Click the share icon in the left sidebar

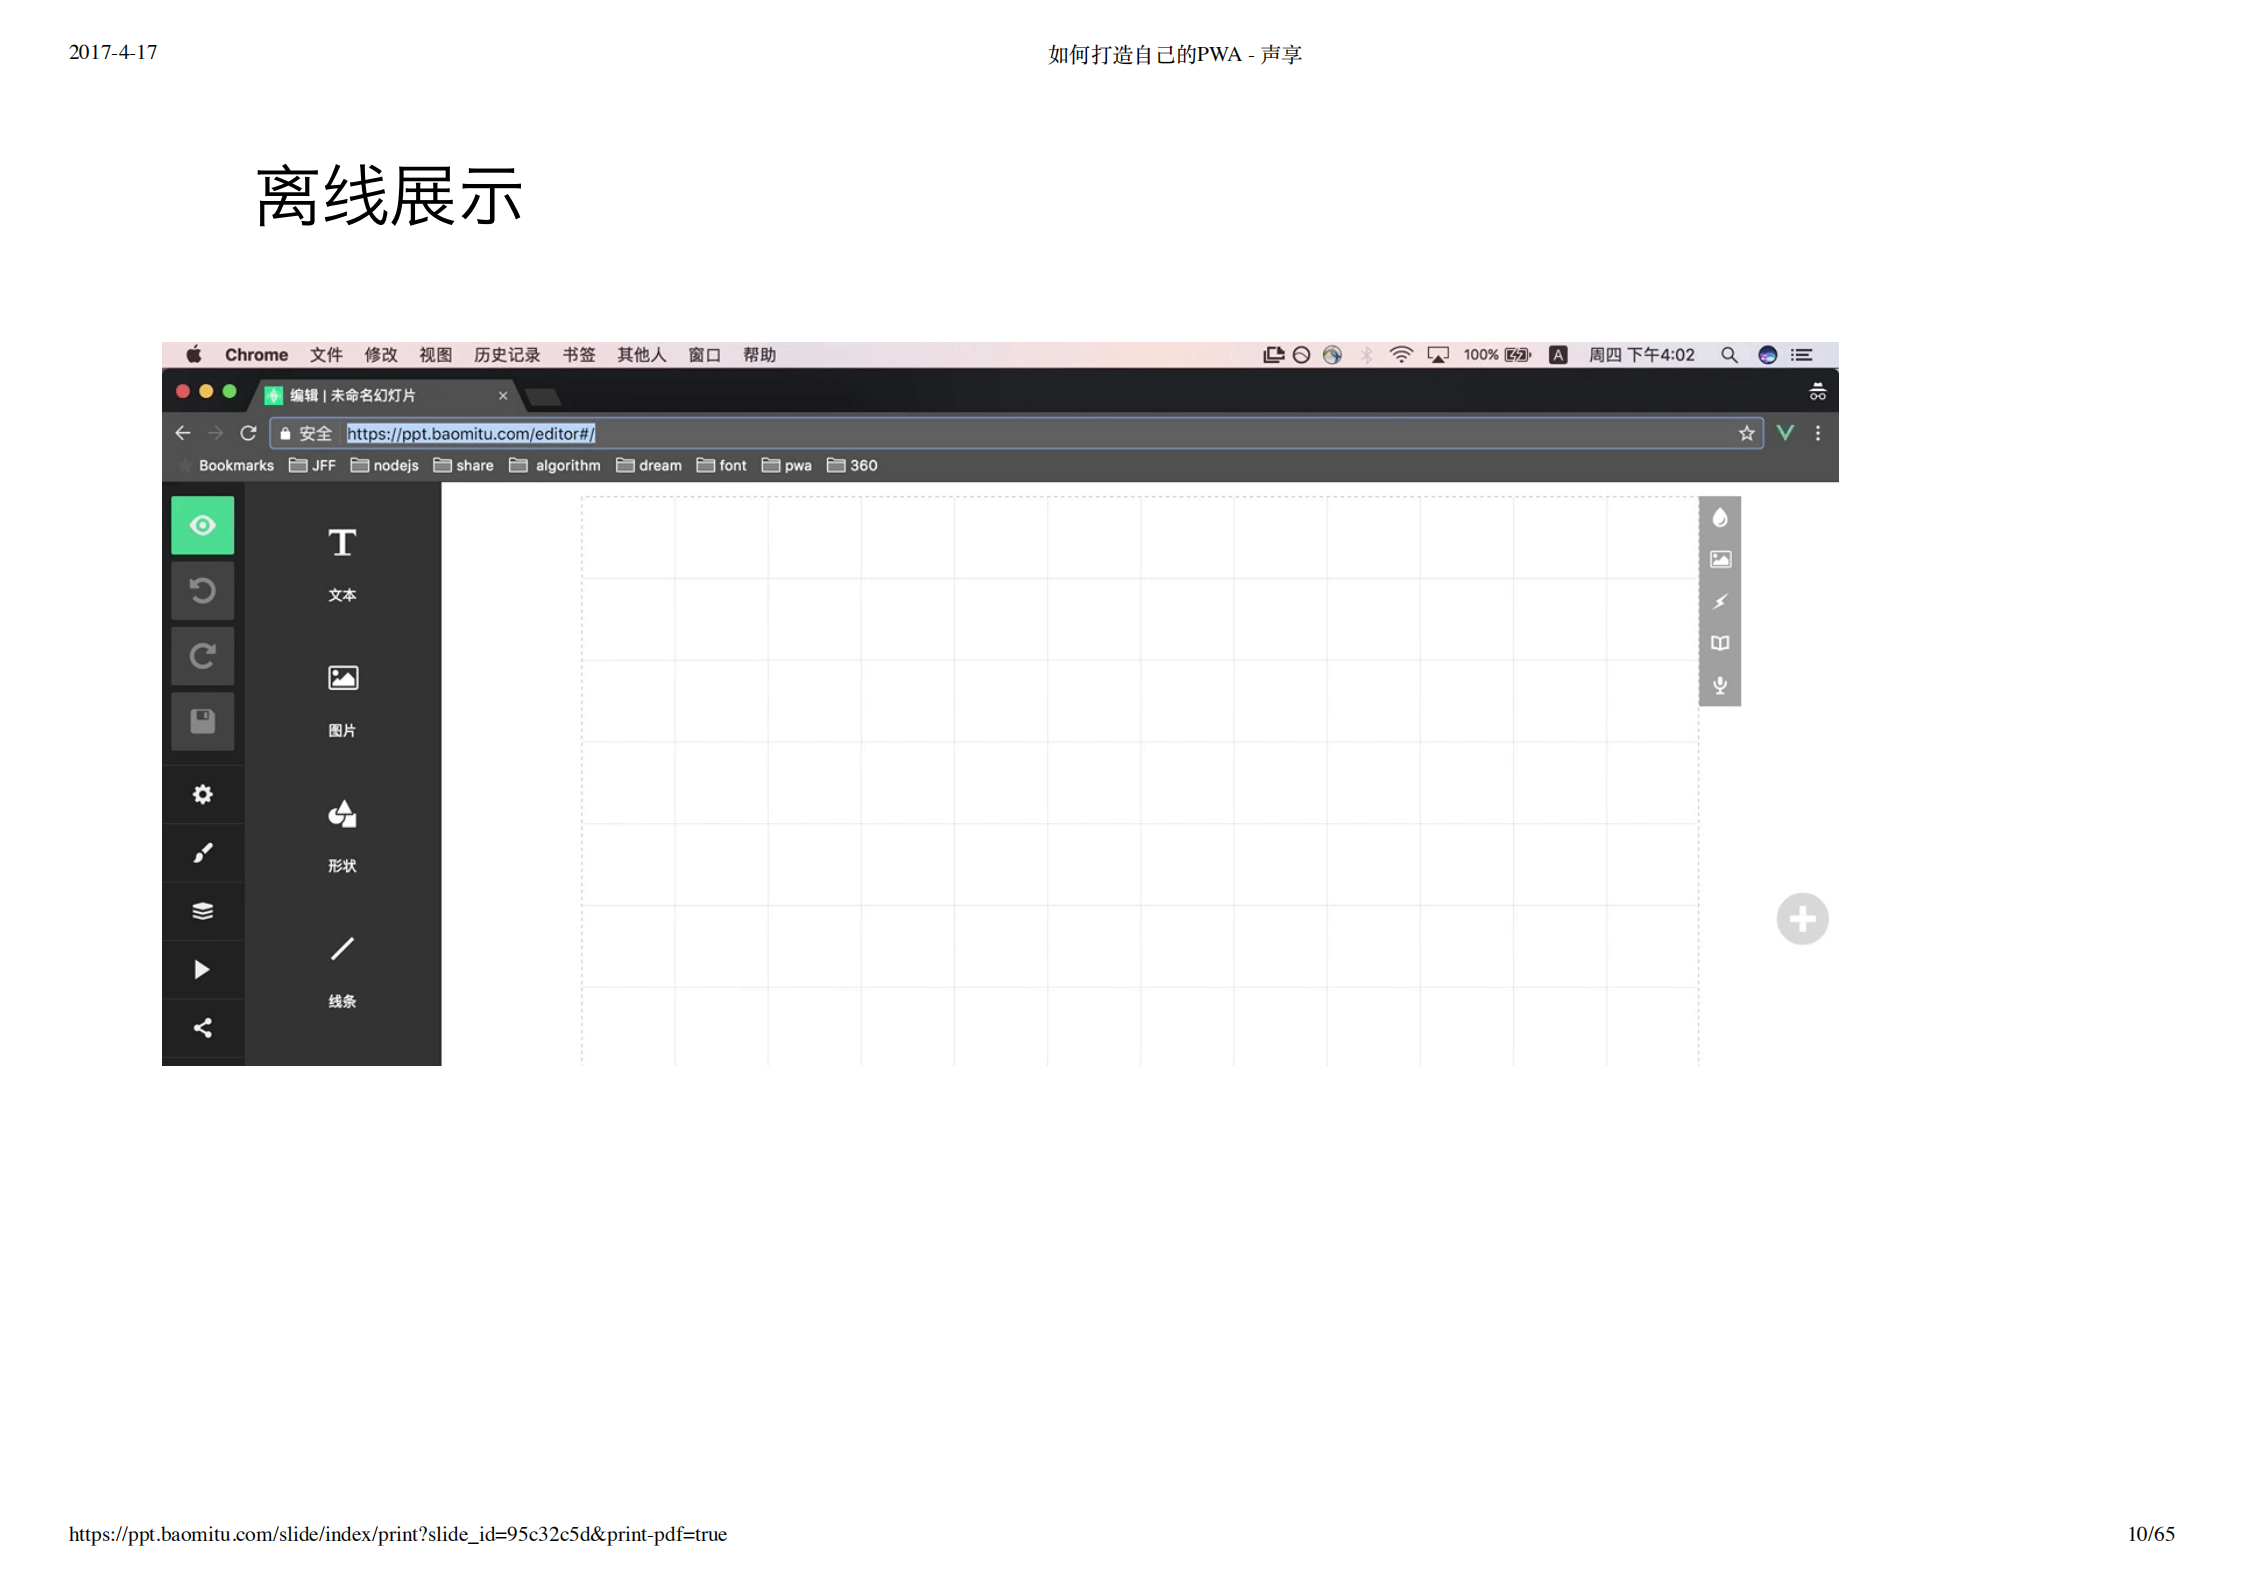pos(203,1027)
